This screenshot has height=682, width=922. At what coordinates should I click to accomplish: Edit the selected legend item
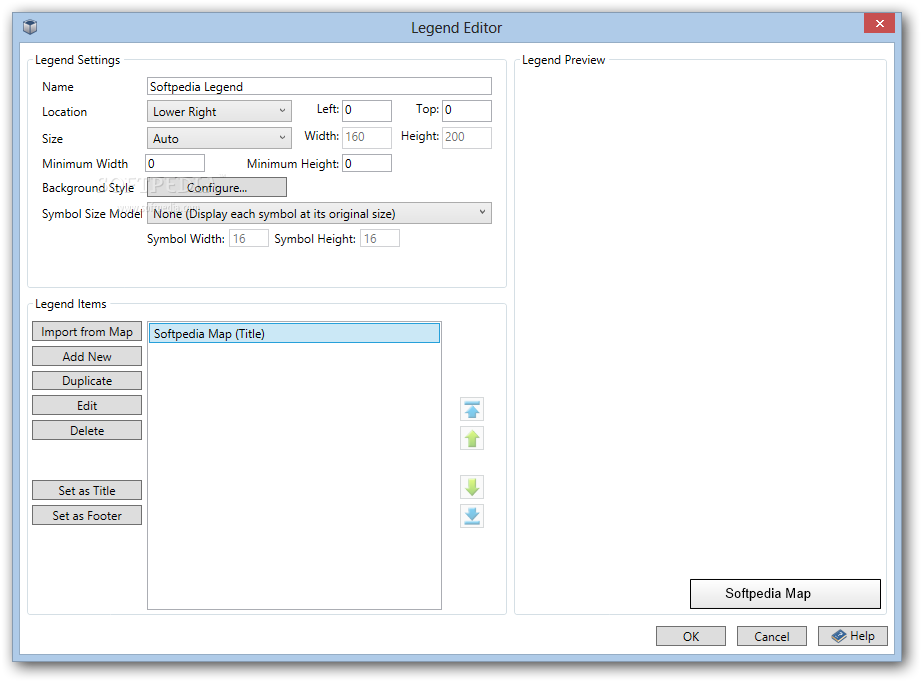pos(87,405)
